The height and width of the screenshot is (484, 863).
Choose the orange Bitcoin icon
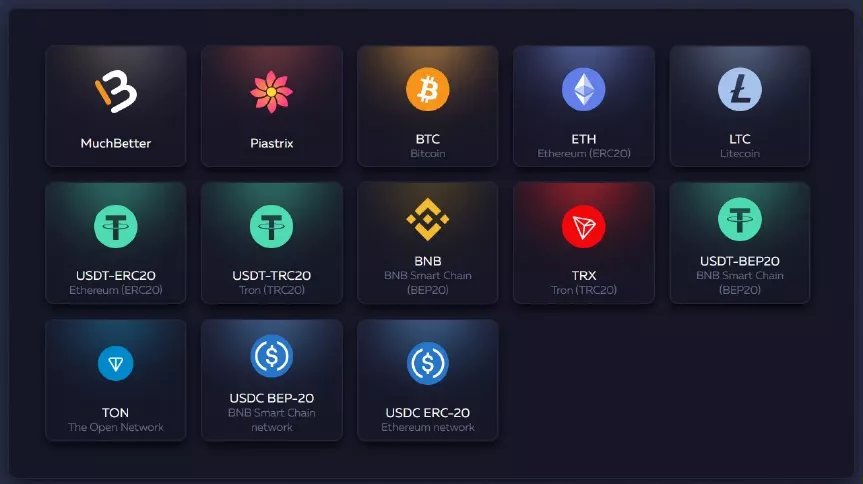pos(428,89)
